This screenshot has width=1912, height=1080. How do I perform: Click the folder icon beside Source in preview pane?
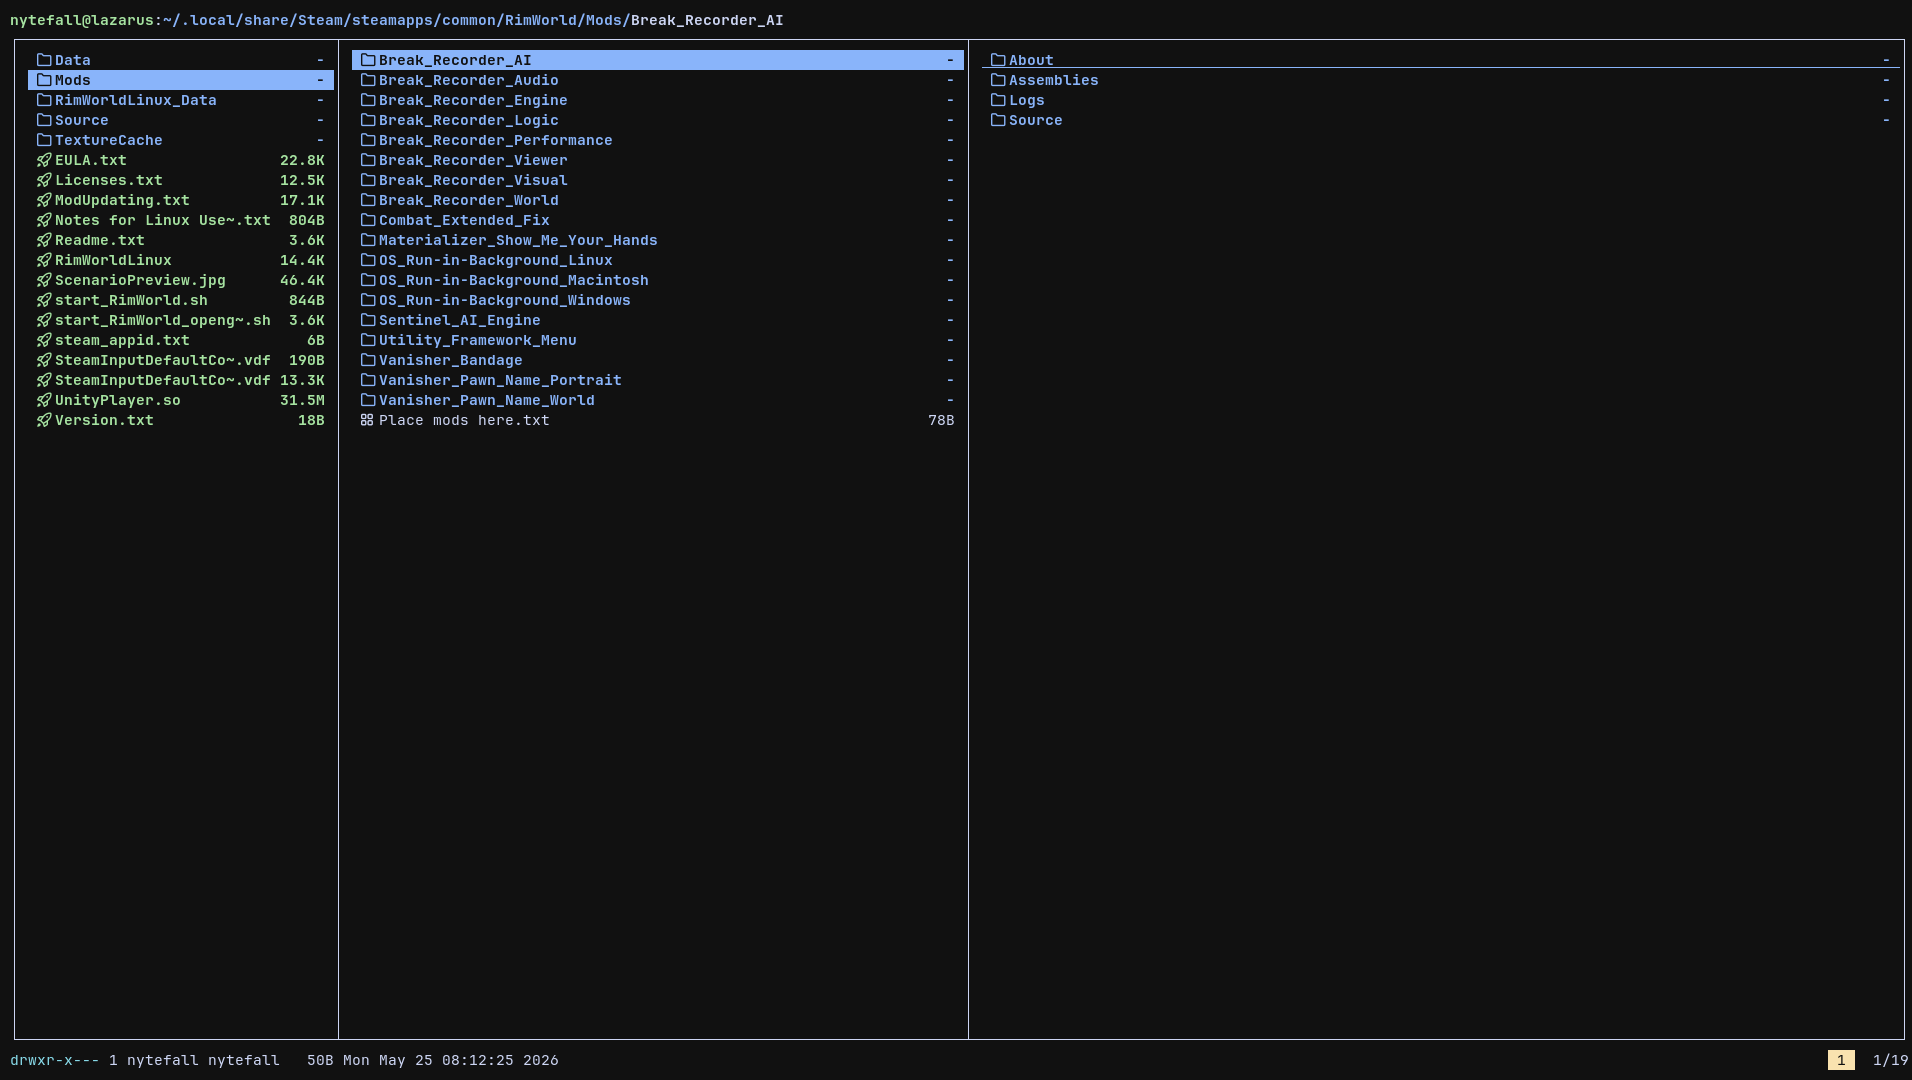998,120
